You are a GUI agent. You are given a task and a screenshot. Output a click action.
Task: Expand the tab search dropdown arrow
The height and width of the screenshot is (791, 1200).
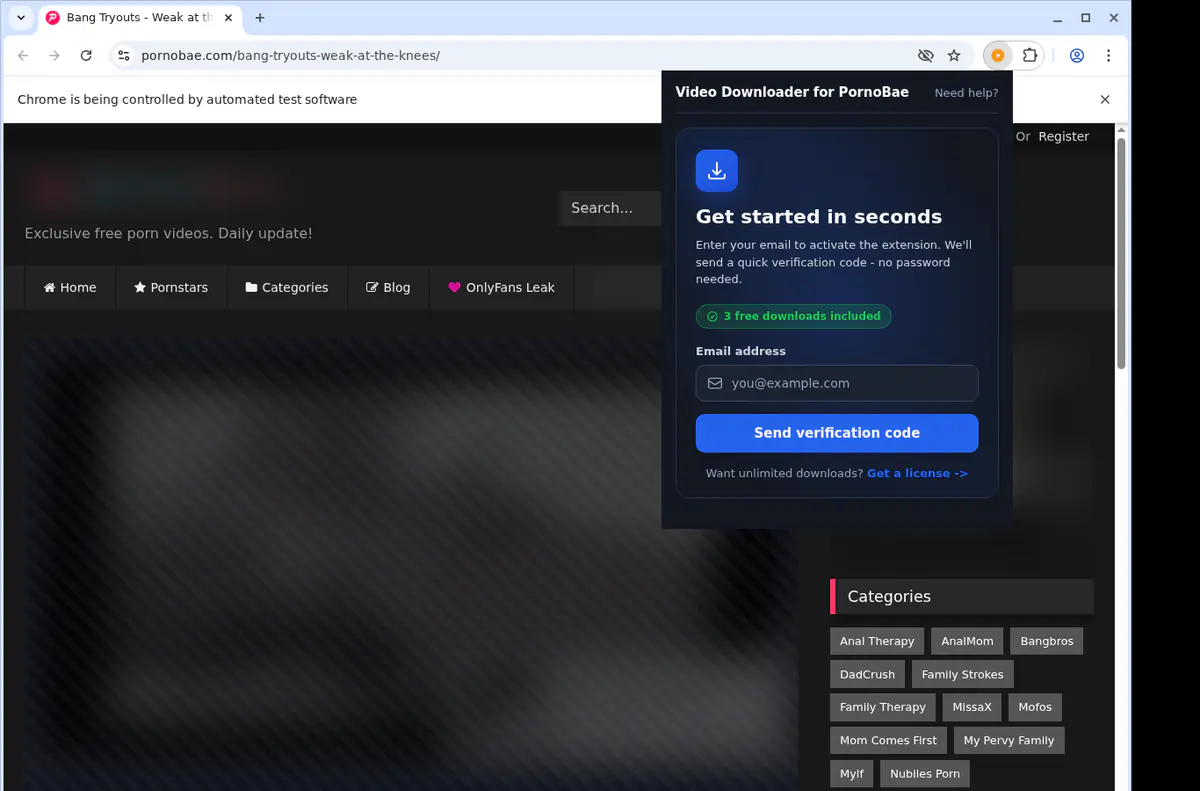pyautogui.click(x=21, y=18)
